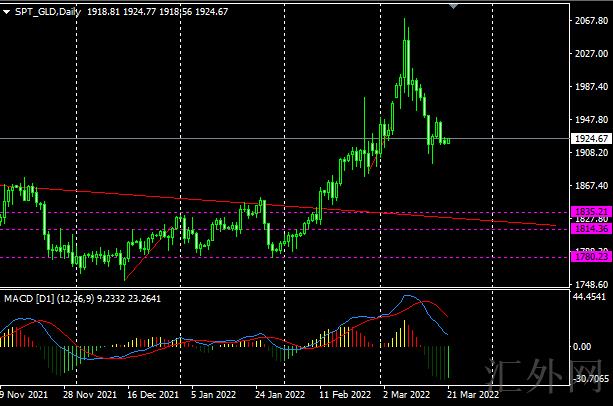Click the price scale value 2067.80
This screenshot has width=613, height=406.
(x=591, y=20)
